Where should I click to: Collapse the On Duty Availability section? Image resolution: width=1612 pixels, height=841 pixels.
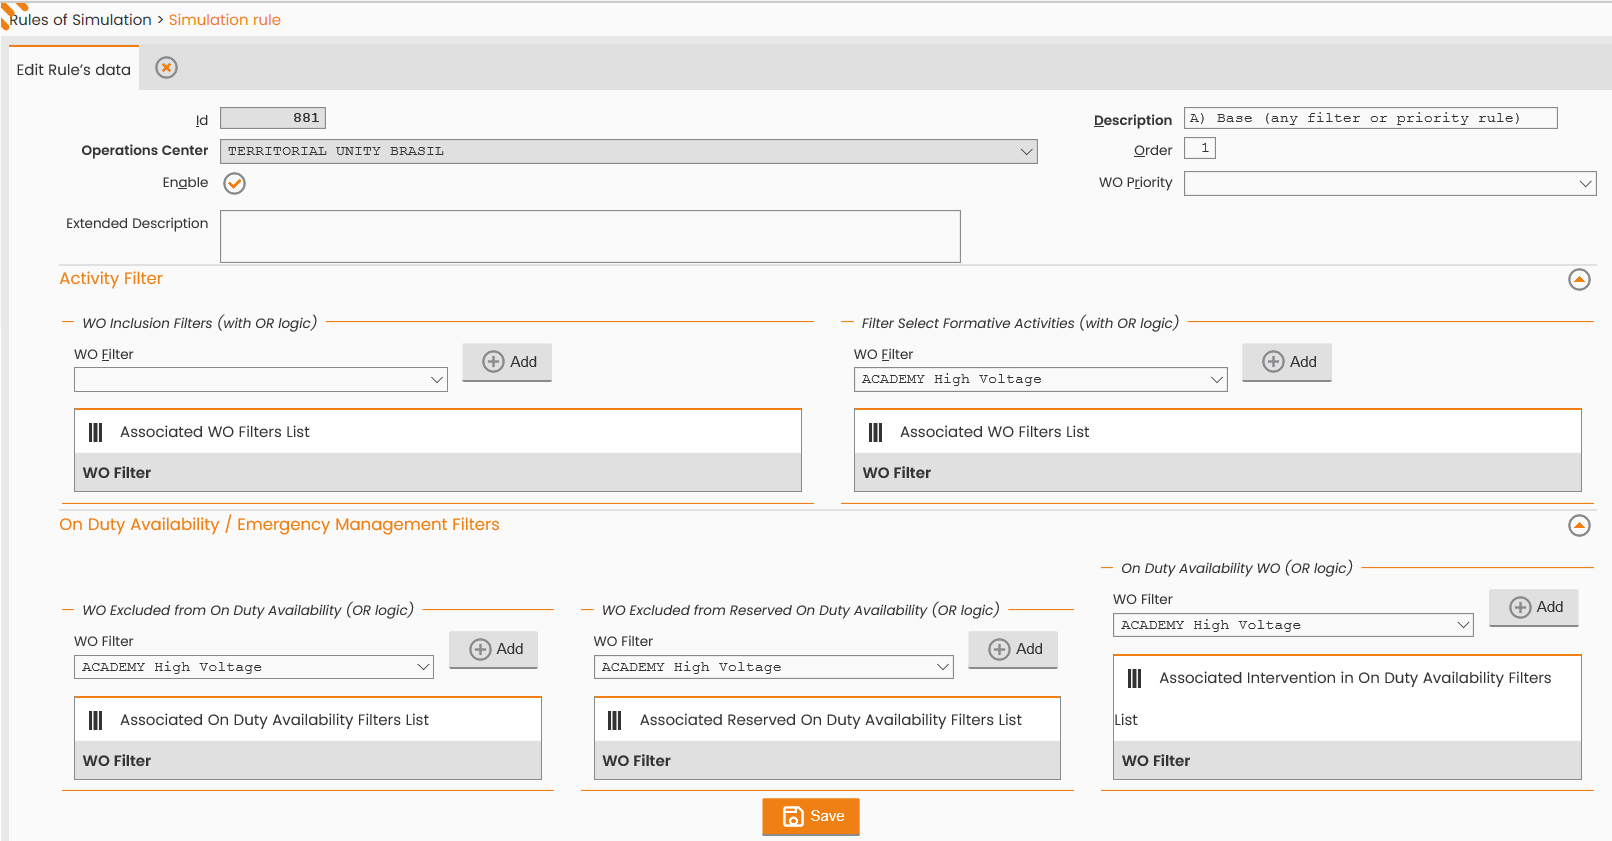1579,526
